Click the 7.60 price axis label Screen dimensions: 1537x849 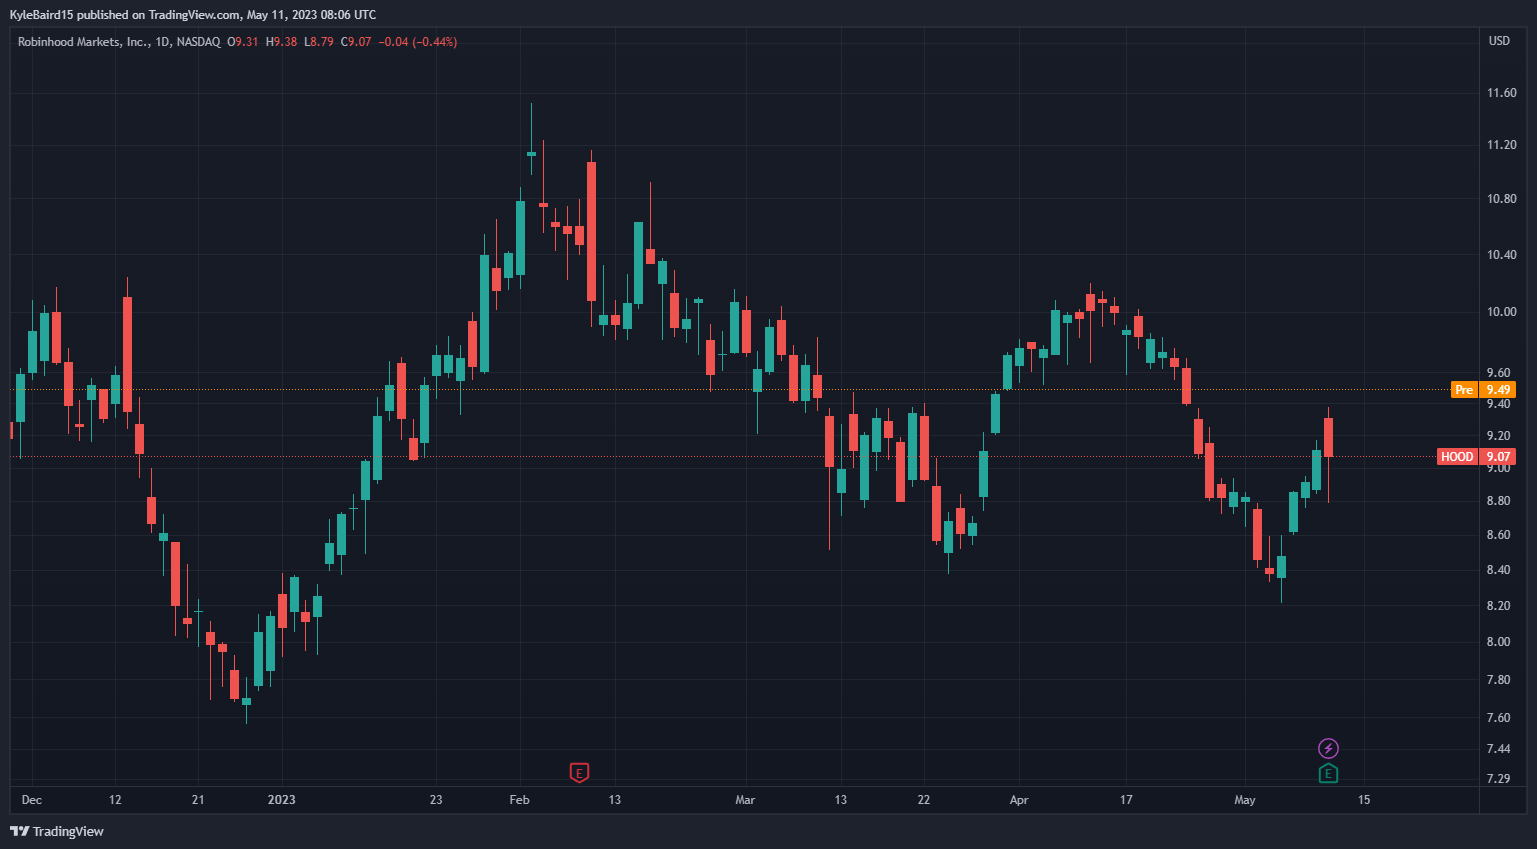click(1499, 718)
